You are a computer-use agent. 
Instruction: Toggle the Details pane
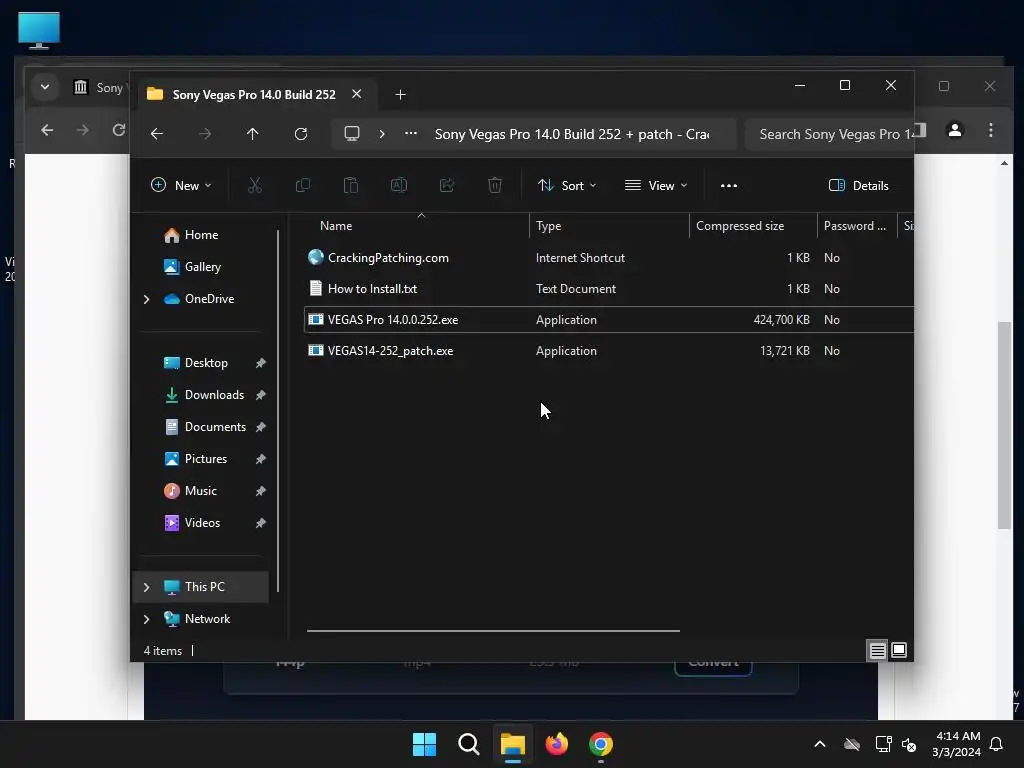(858, 185)
